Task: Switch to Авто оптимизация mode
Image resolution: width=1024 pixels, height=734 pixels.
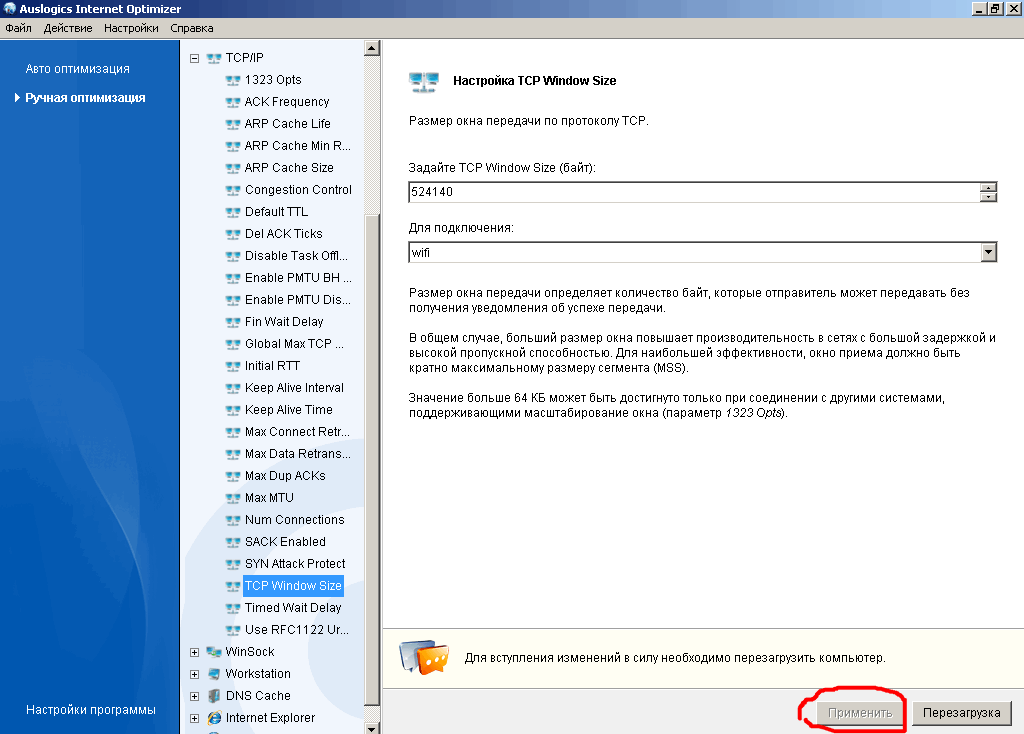Action: click(x=78, y=69)
